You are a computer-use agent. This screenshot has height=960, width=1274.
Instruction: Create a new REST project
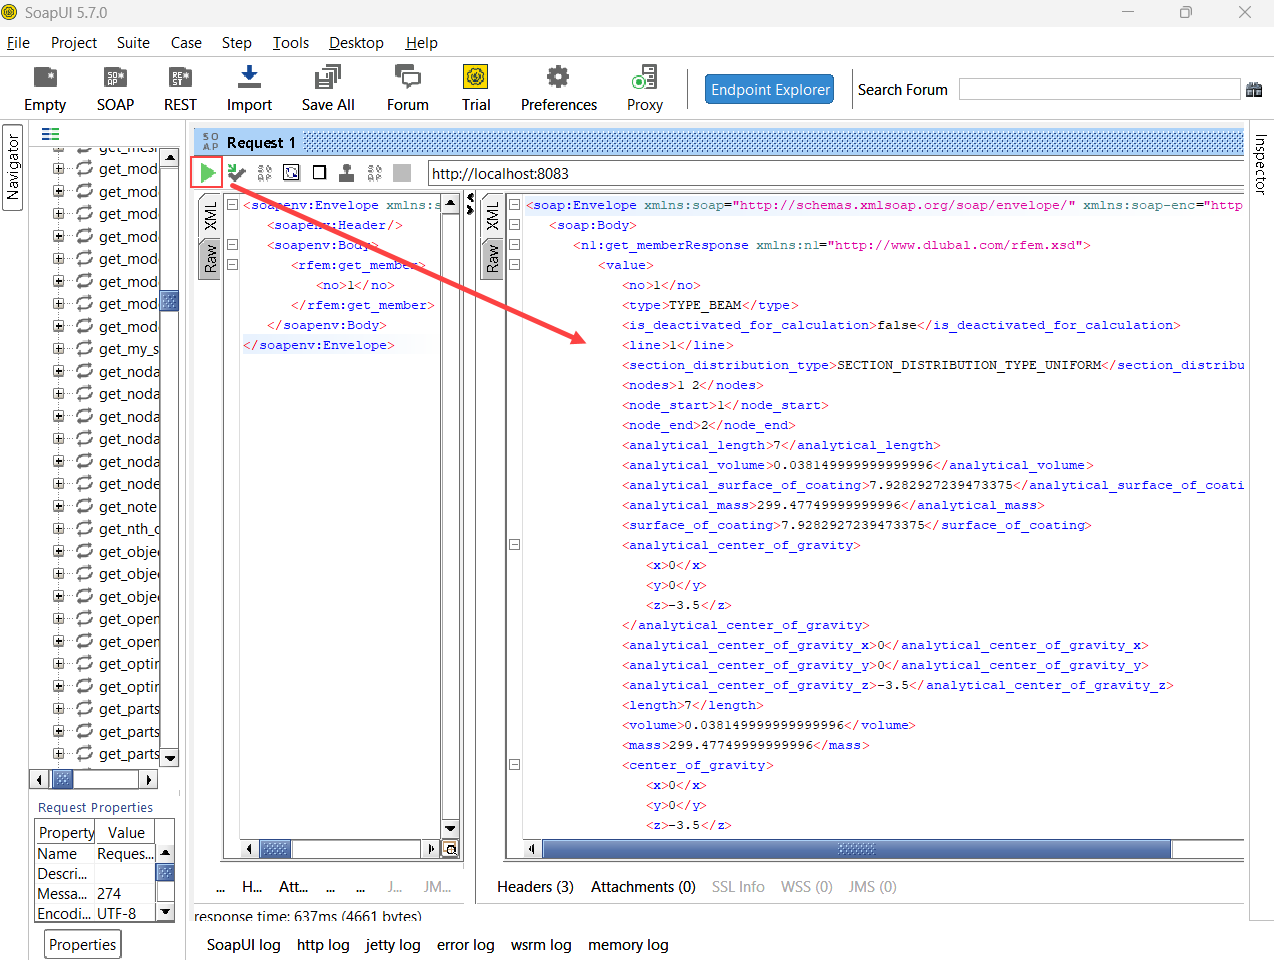(179, 88)
